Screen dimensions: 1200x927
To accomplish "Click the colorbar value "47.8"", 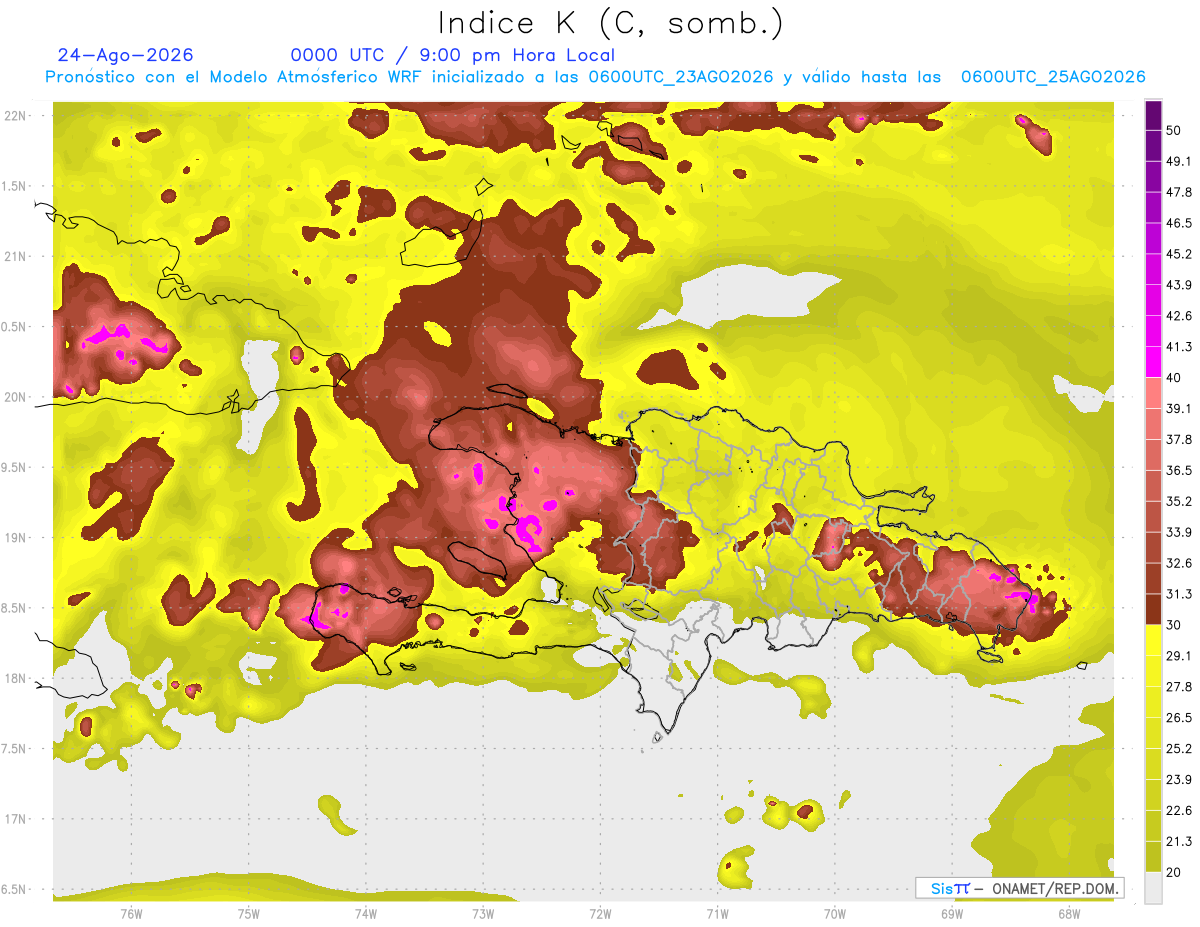I will click(1178, 192).
